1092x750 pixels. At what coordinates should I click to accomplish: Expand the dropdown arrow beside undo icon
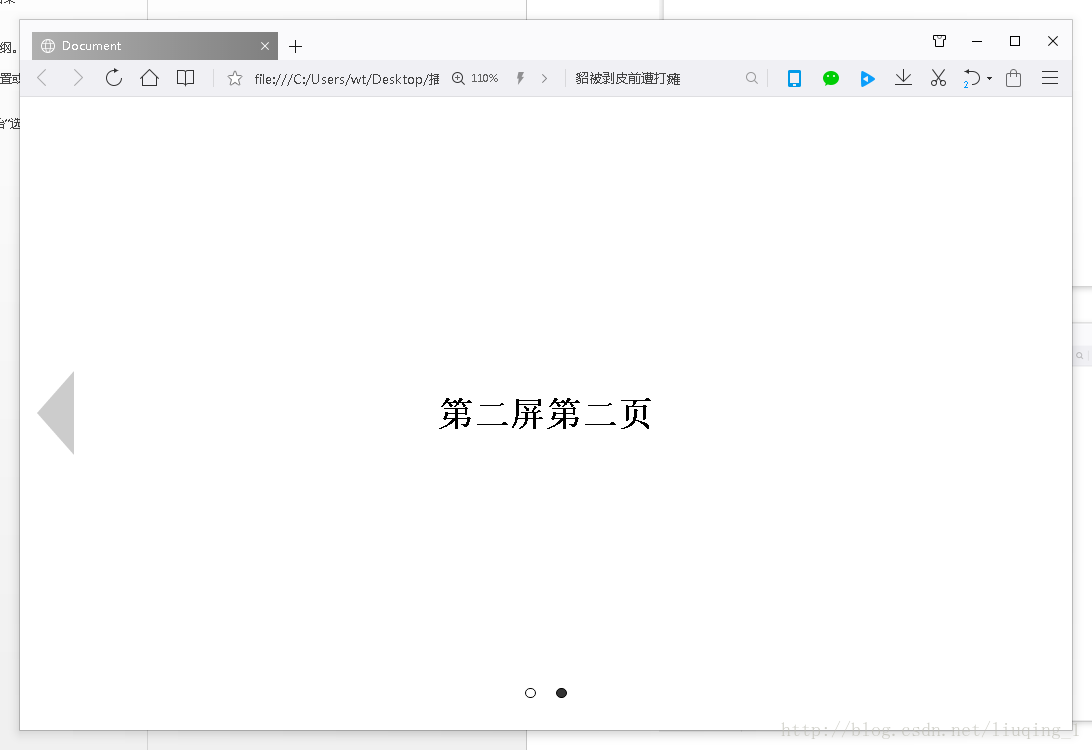click(x=989, y=79)
